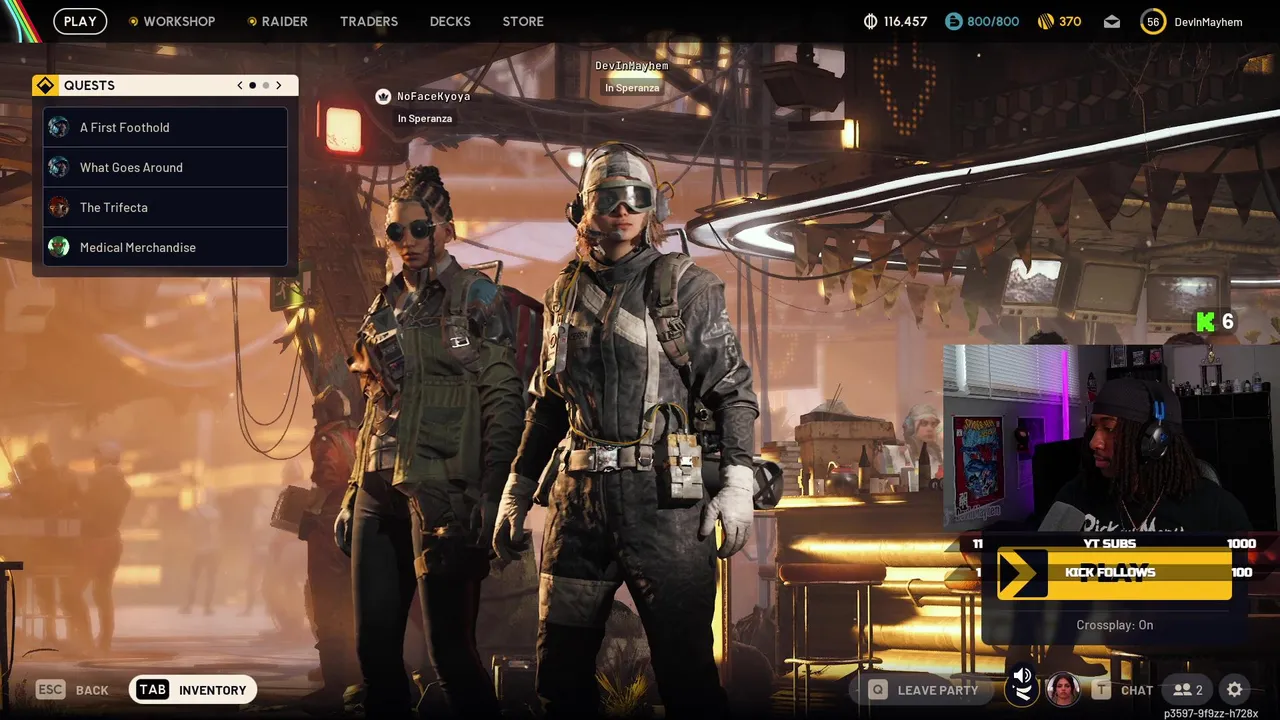Click the BACK label

click(x=92, y=690)
